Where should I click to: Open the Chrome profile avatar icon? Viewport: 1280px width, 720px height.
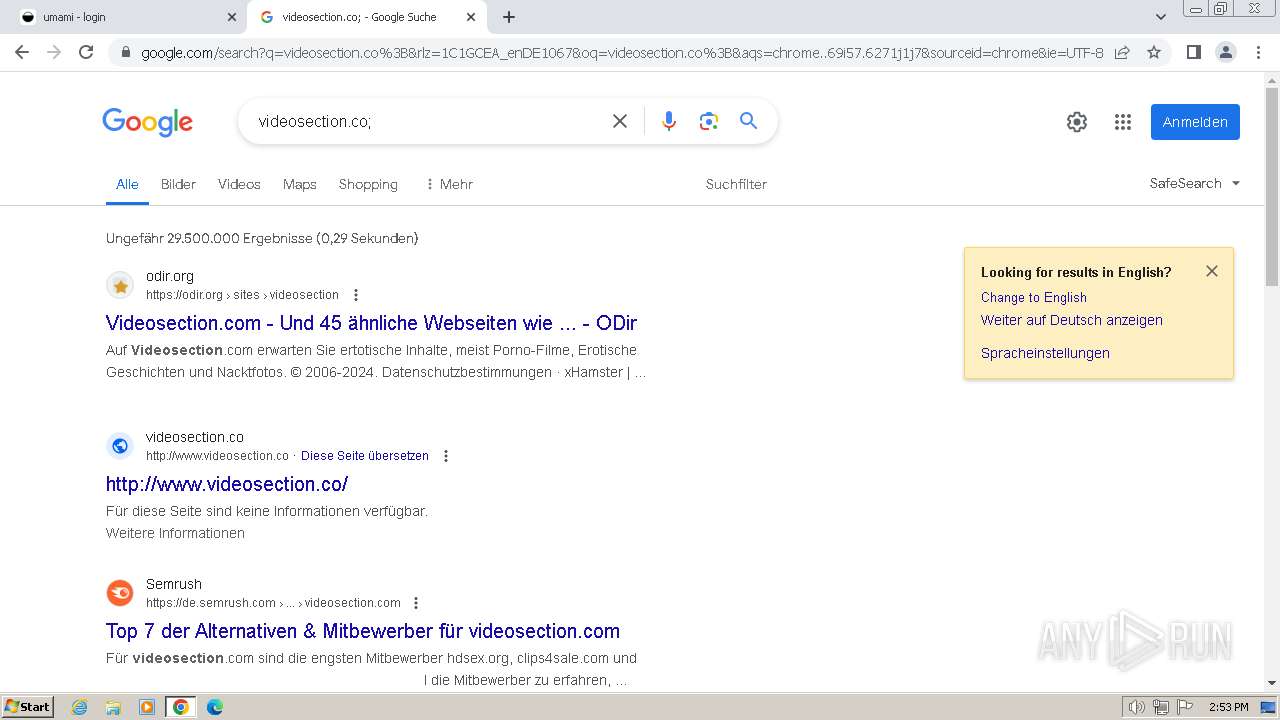point(1225,52)
